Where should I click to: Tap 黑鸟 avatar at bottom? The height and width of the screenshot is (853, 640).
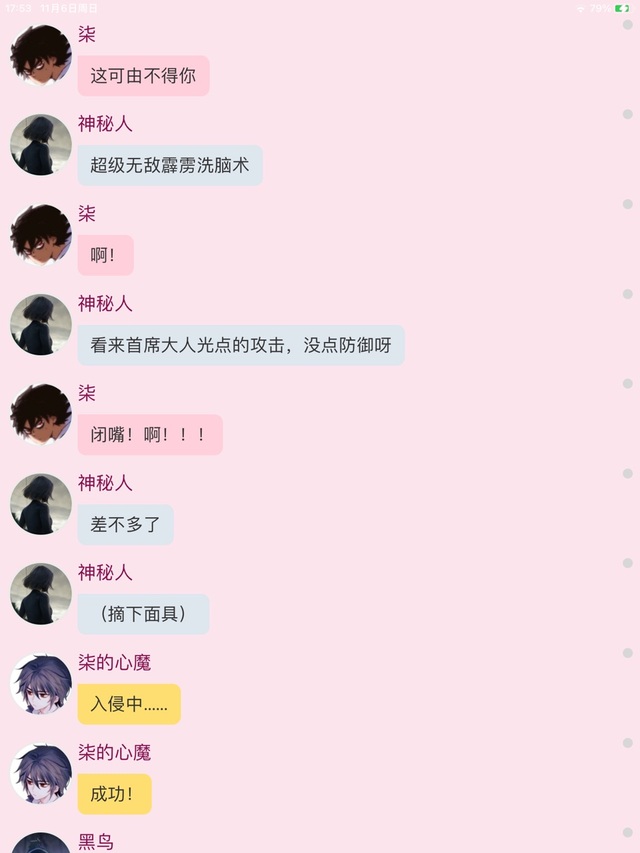tap(41, 843)
